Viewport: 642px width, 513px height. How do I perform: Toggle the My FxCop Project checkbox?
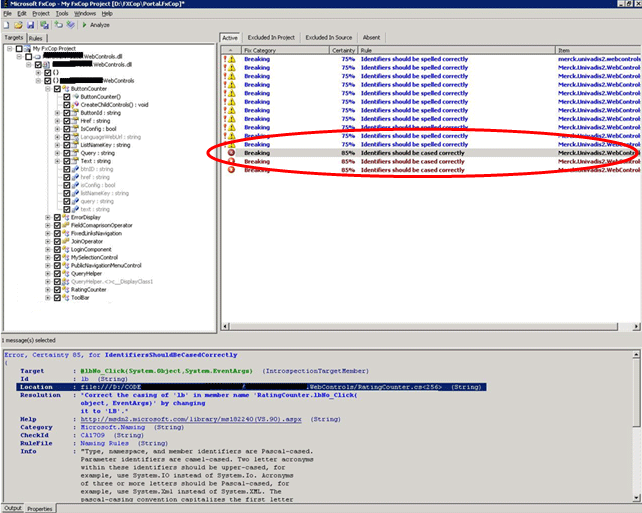pos(19,48)
